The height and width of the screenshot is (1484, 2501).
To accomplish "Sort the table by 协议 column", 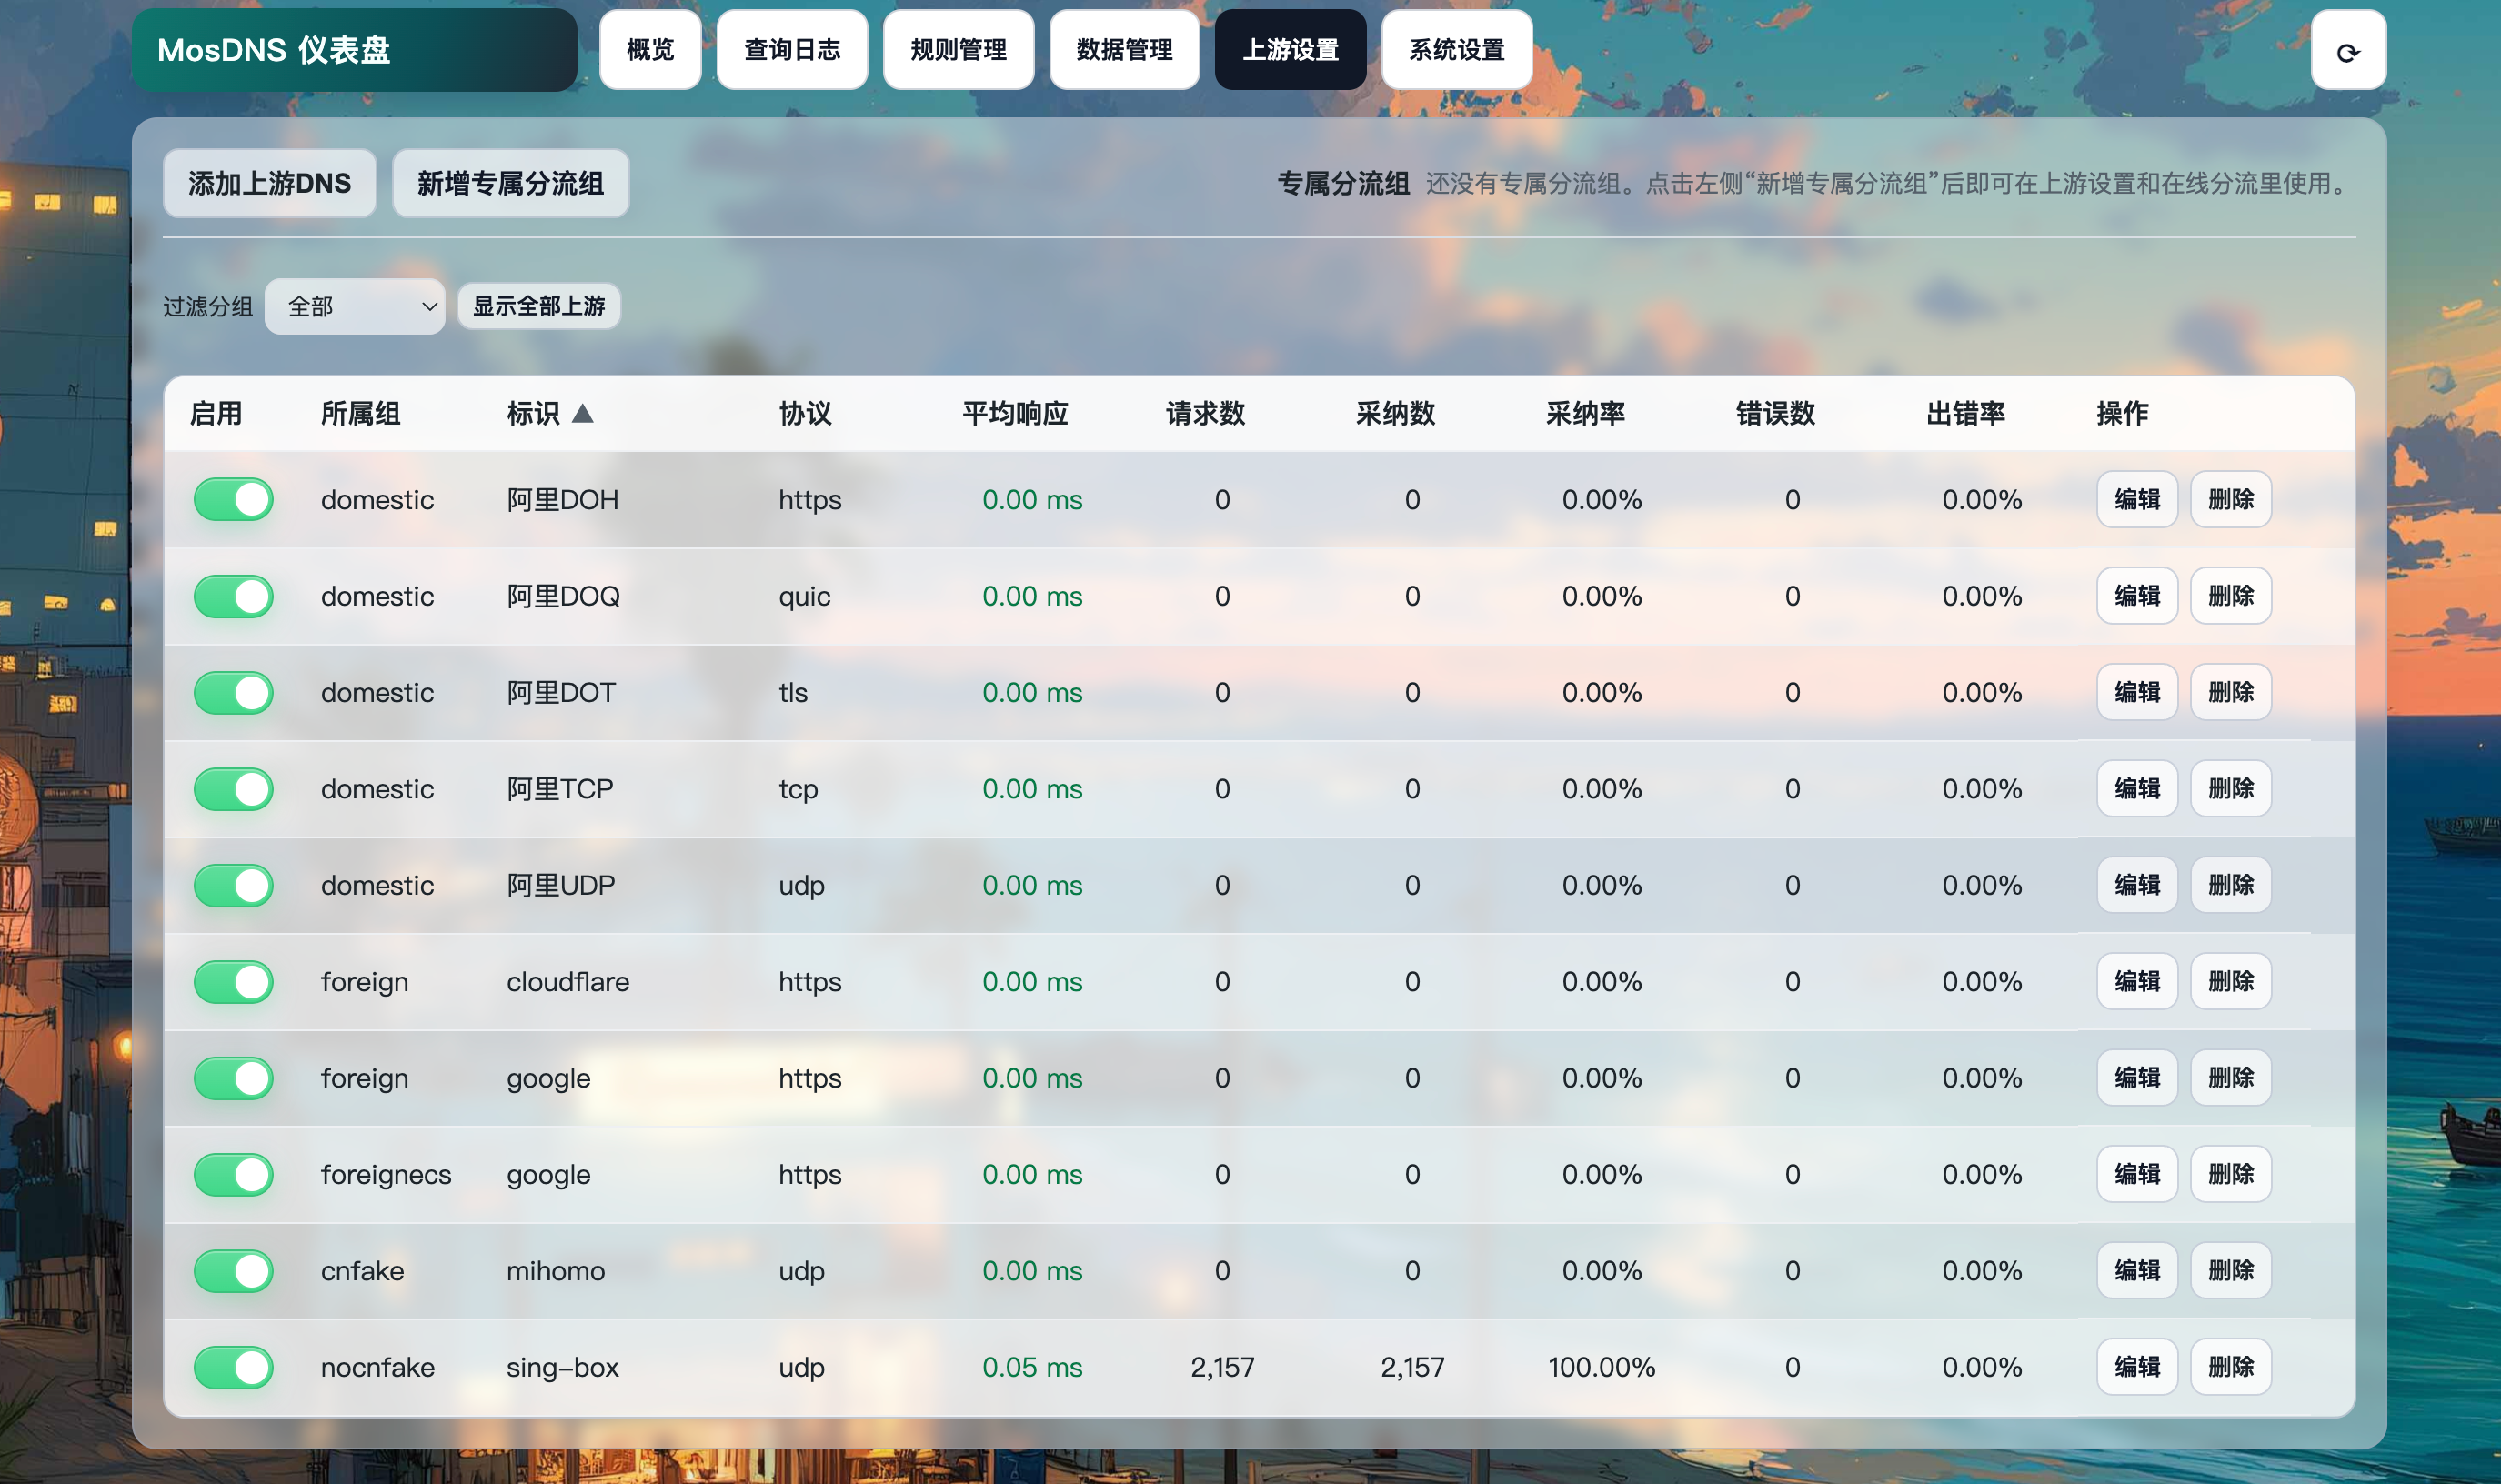I will click(805, 414).
